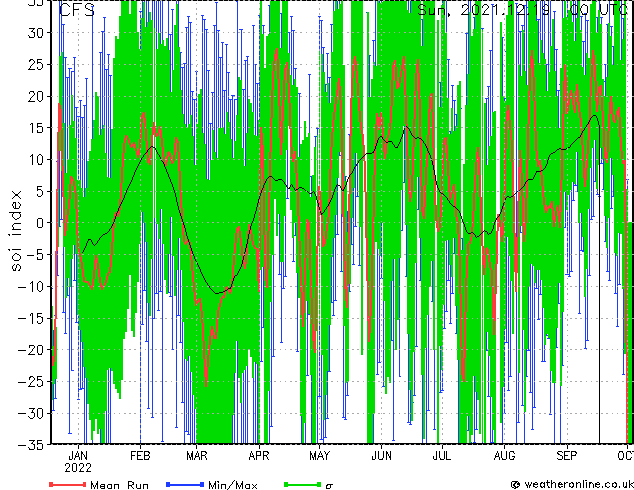Select the y-axis value 30
This screenshot has height=490, width=634.
pos(36,33)
